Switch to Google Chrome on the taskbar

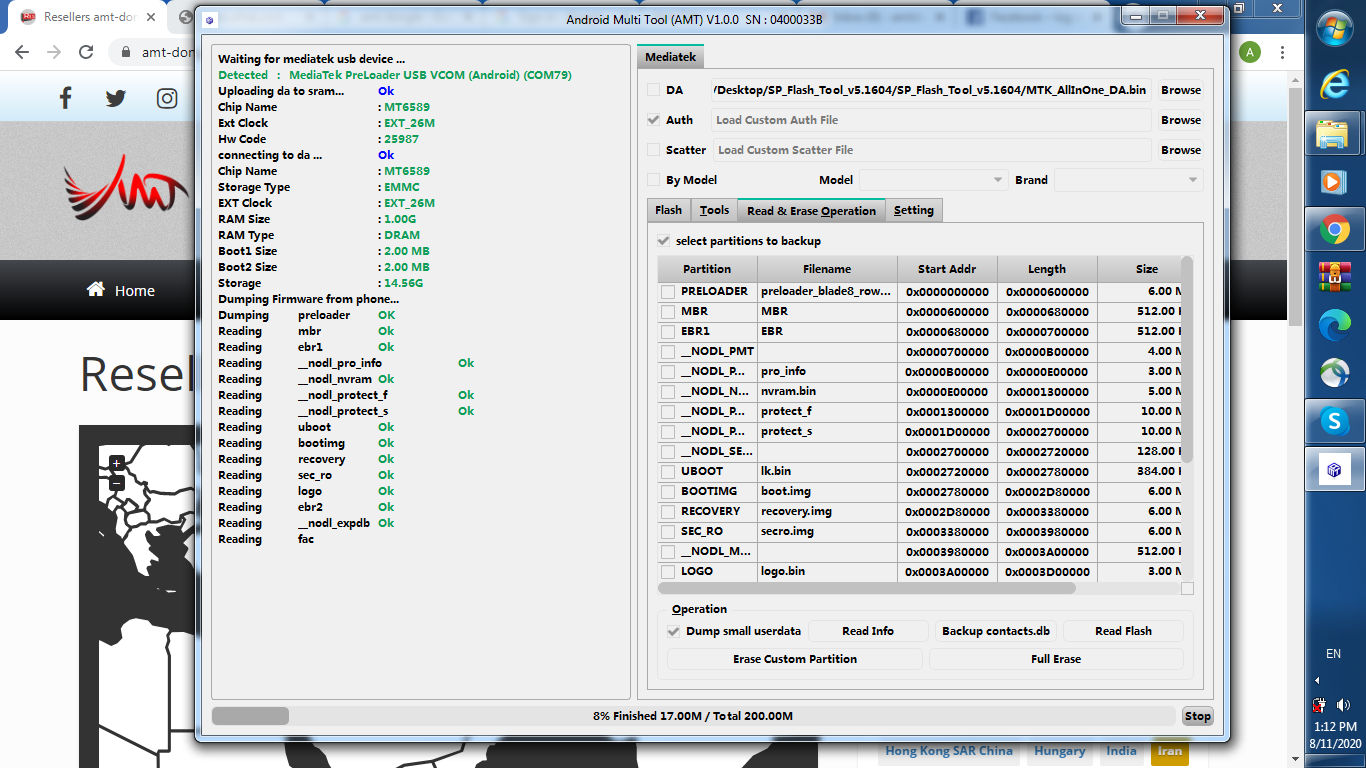pyautogui.click(x=1334, y=230)
